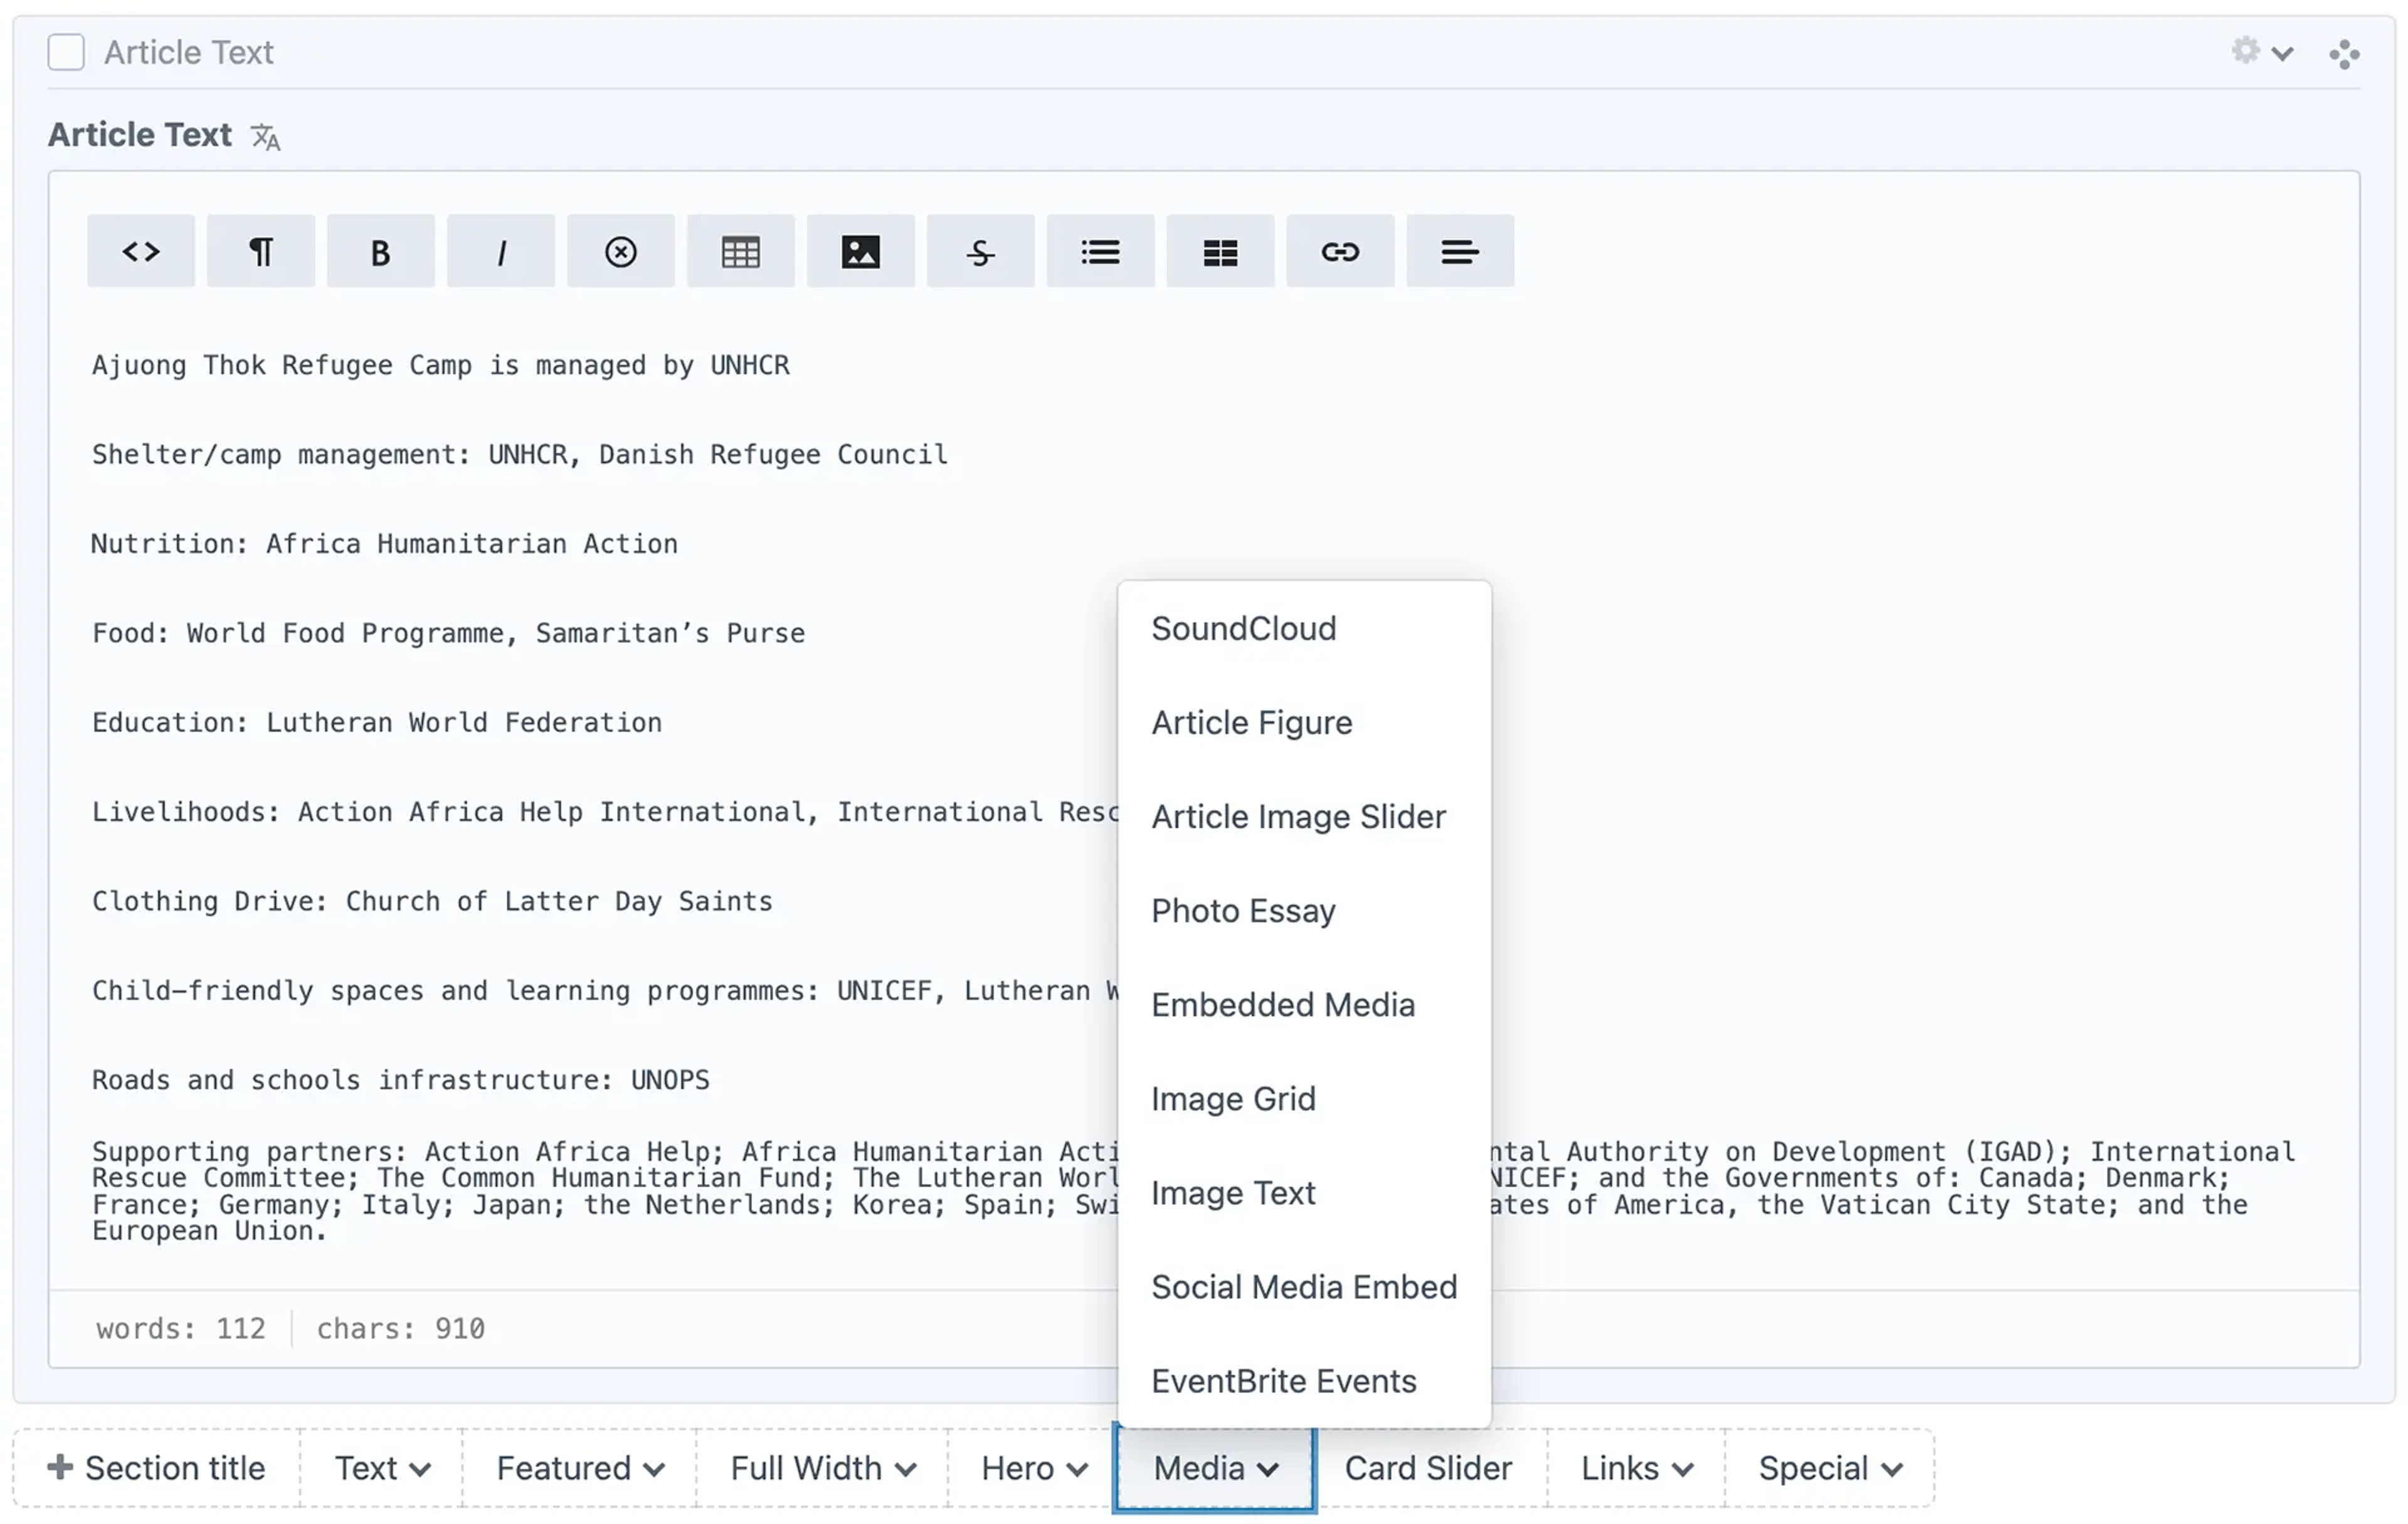
Task: Click the Clothing Drive line
Action: [433, 901]
